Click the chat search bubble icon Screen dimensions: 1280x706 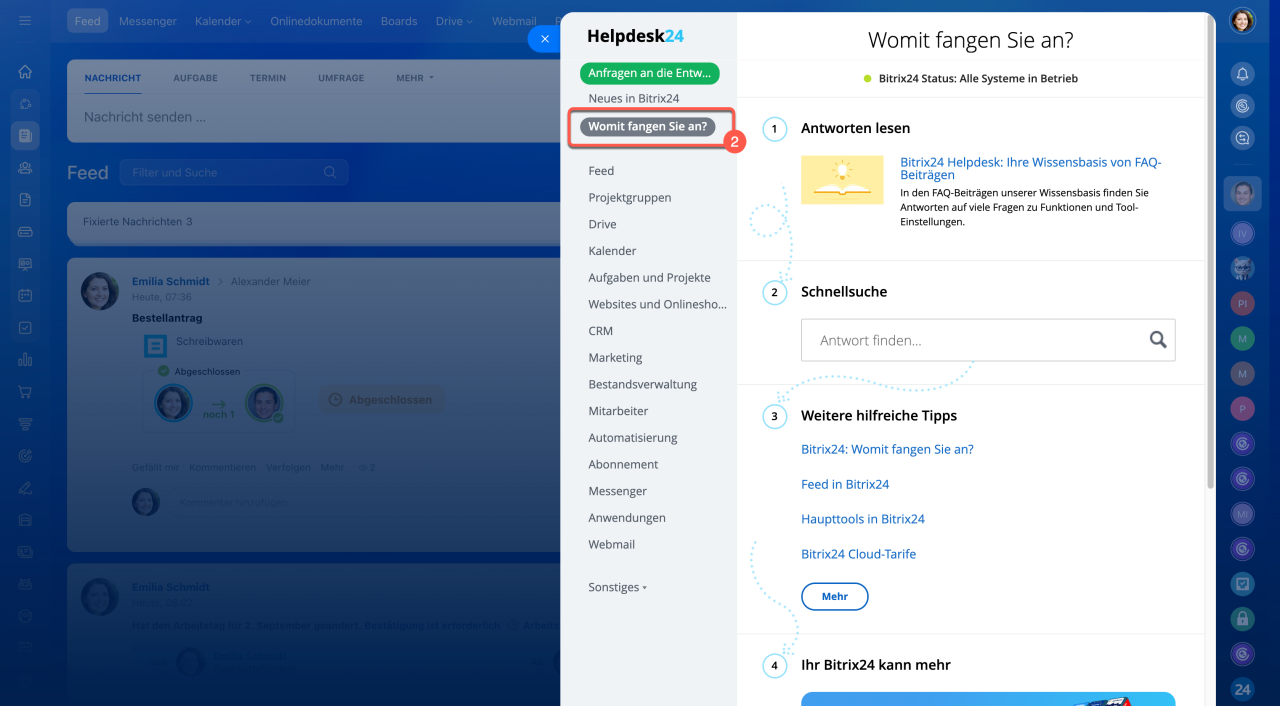[1242, 138]
